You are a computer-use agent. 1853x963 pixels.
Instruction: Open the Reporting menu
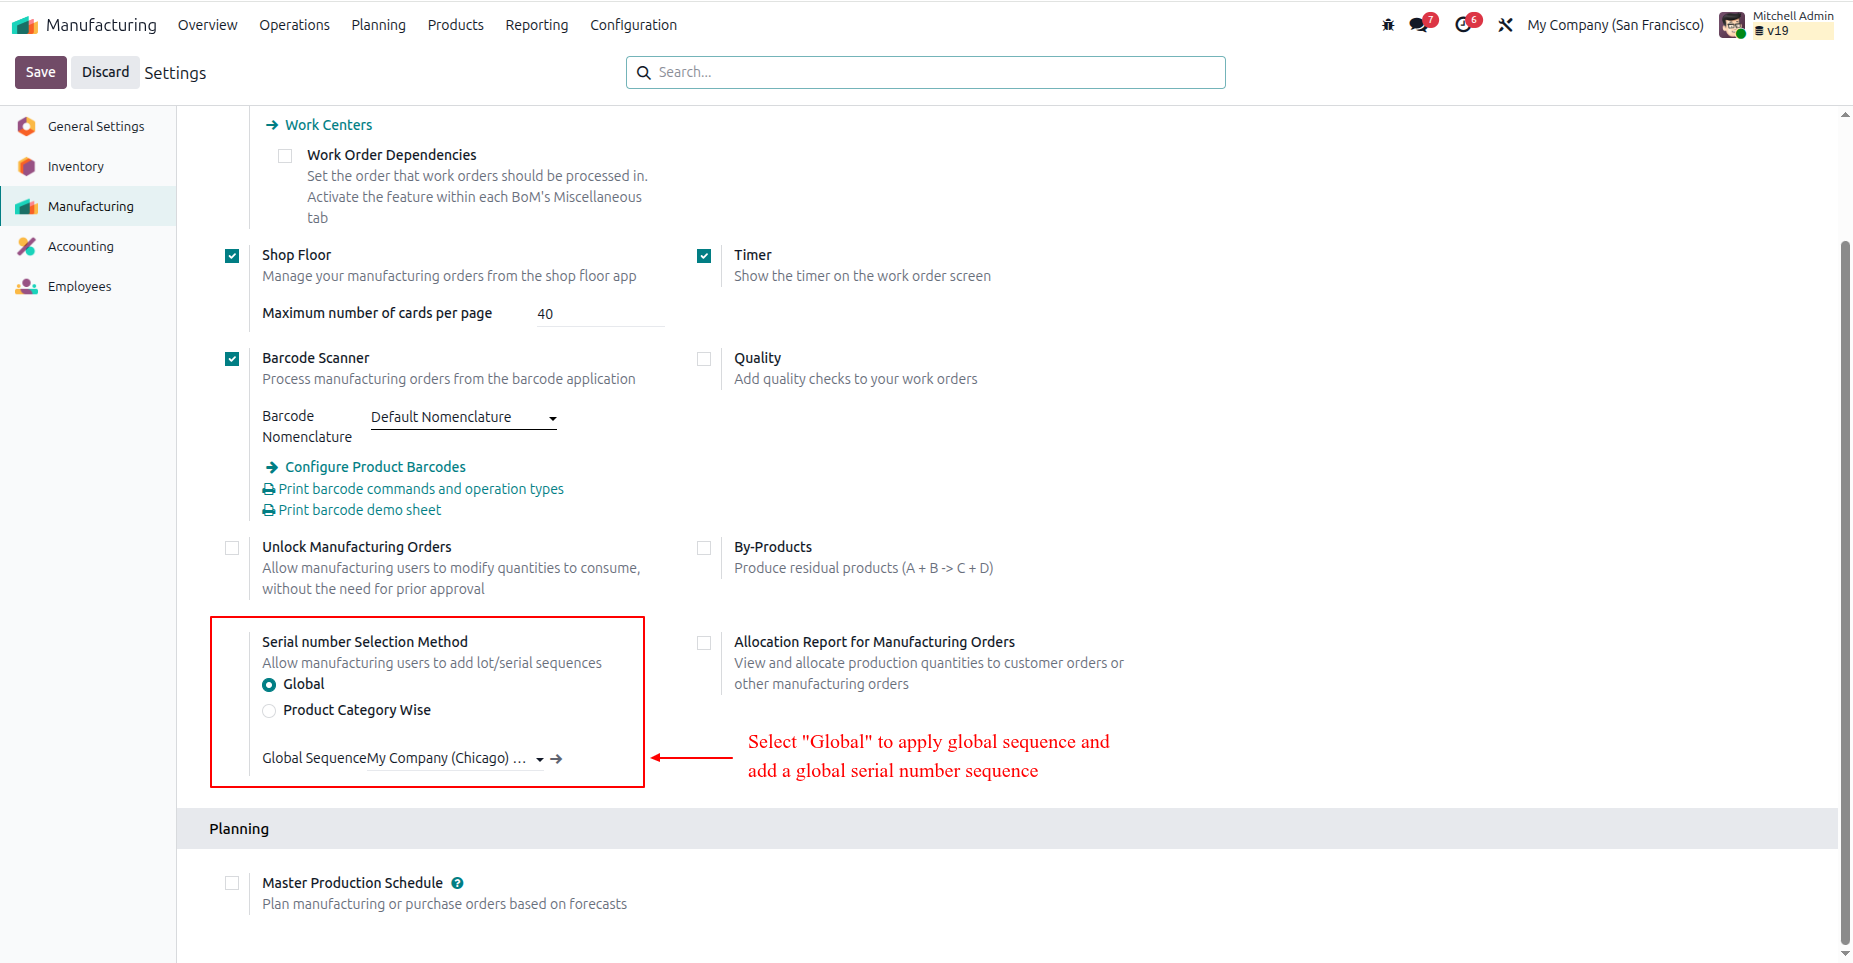(x=537, y=25)
